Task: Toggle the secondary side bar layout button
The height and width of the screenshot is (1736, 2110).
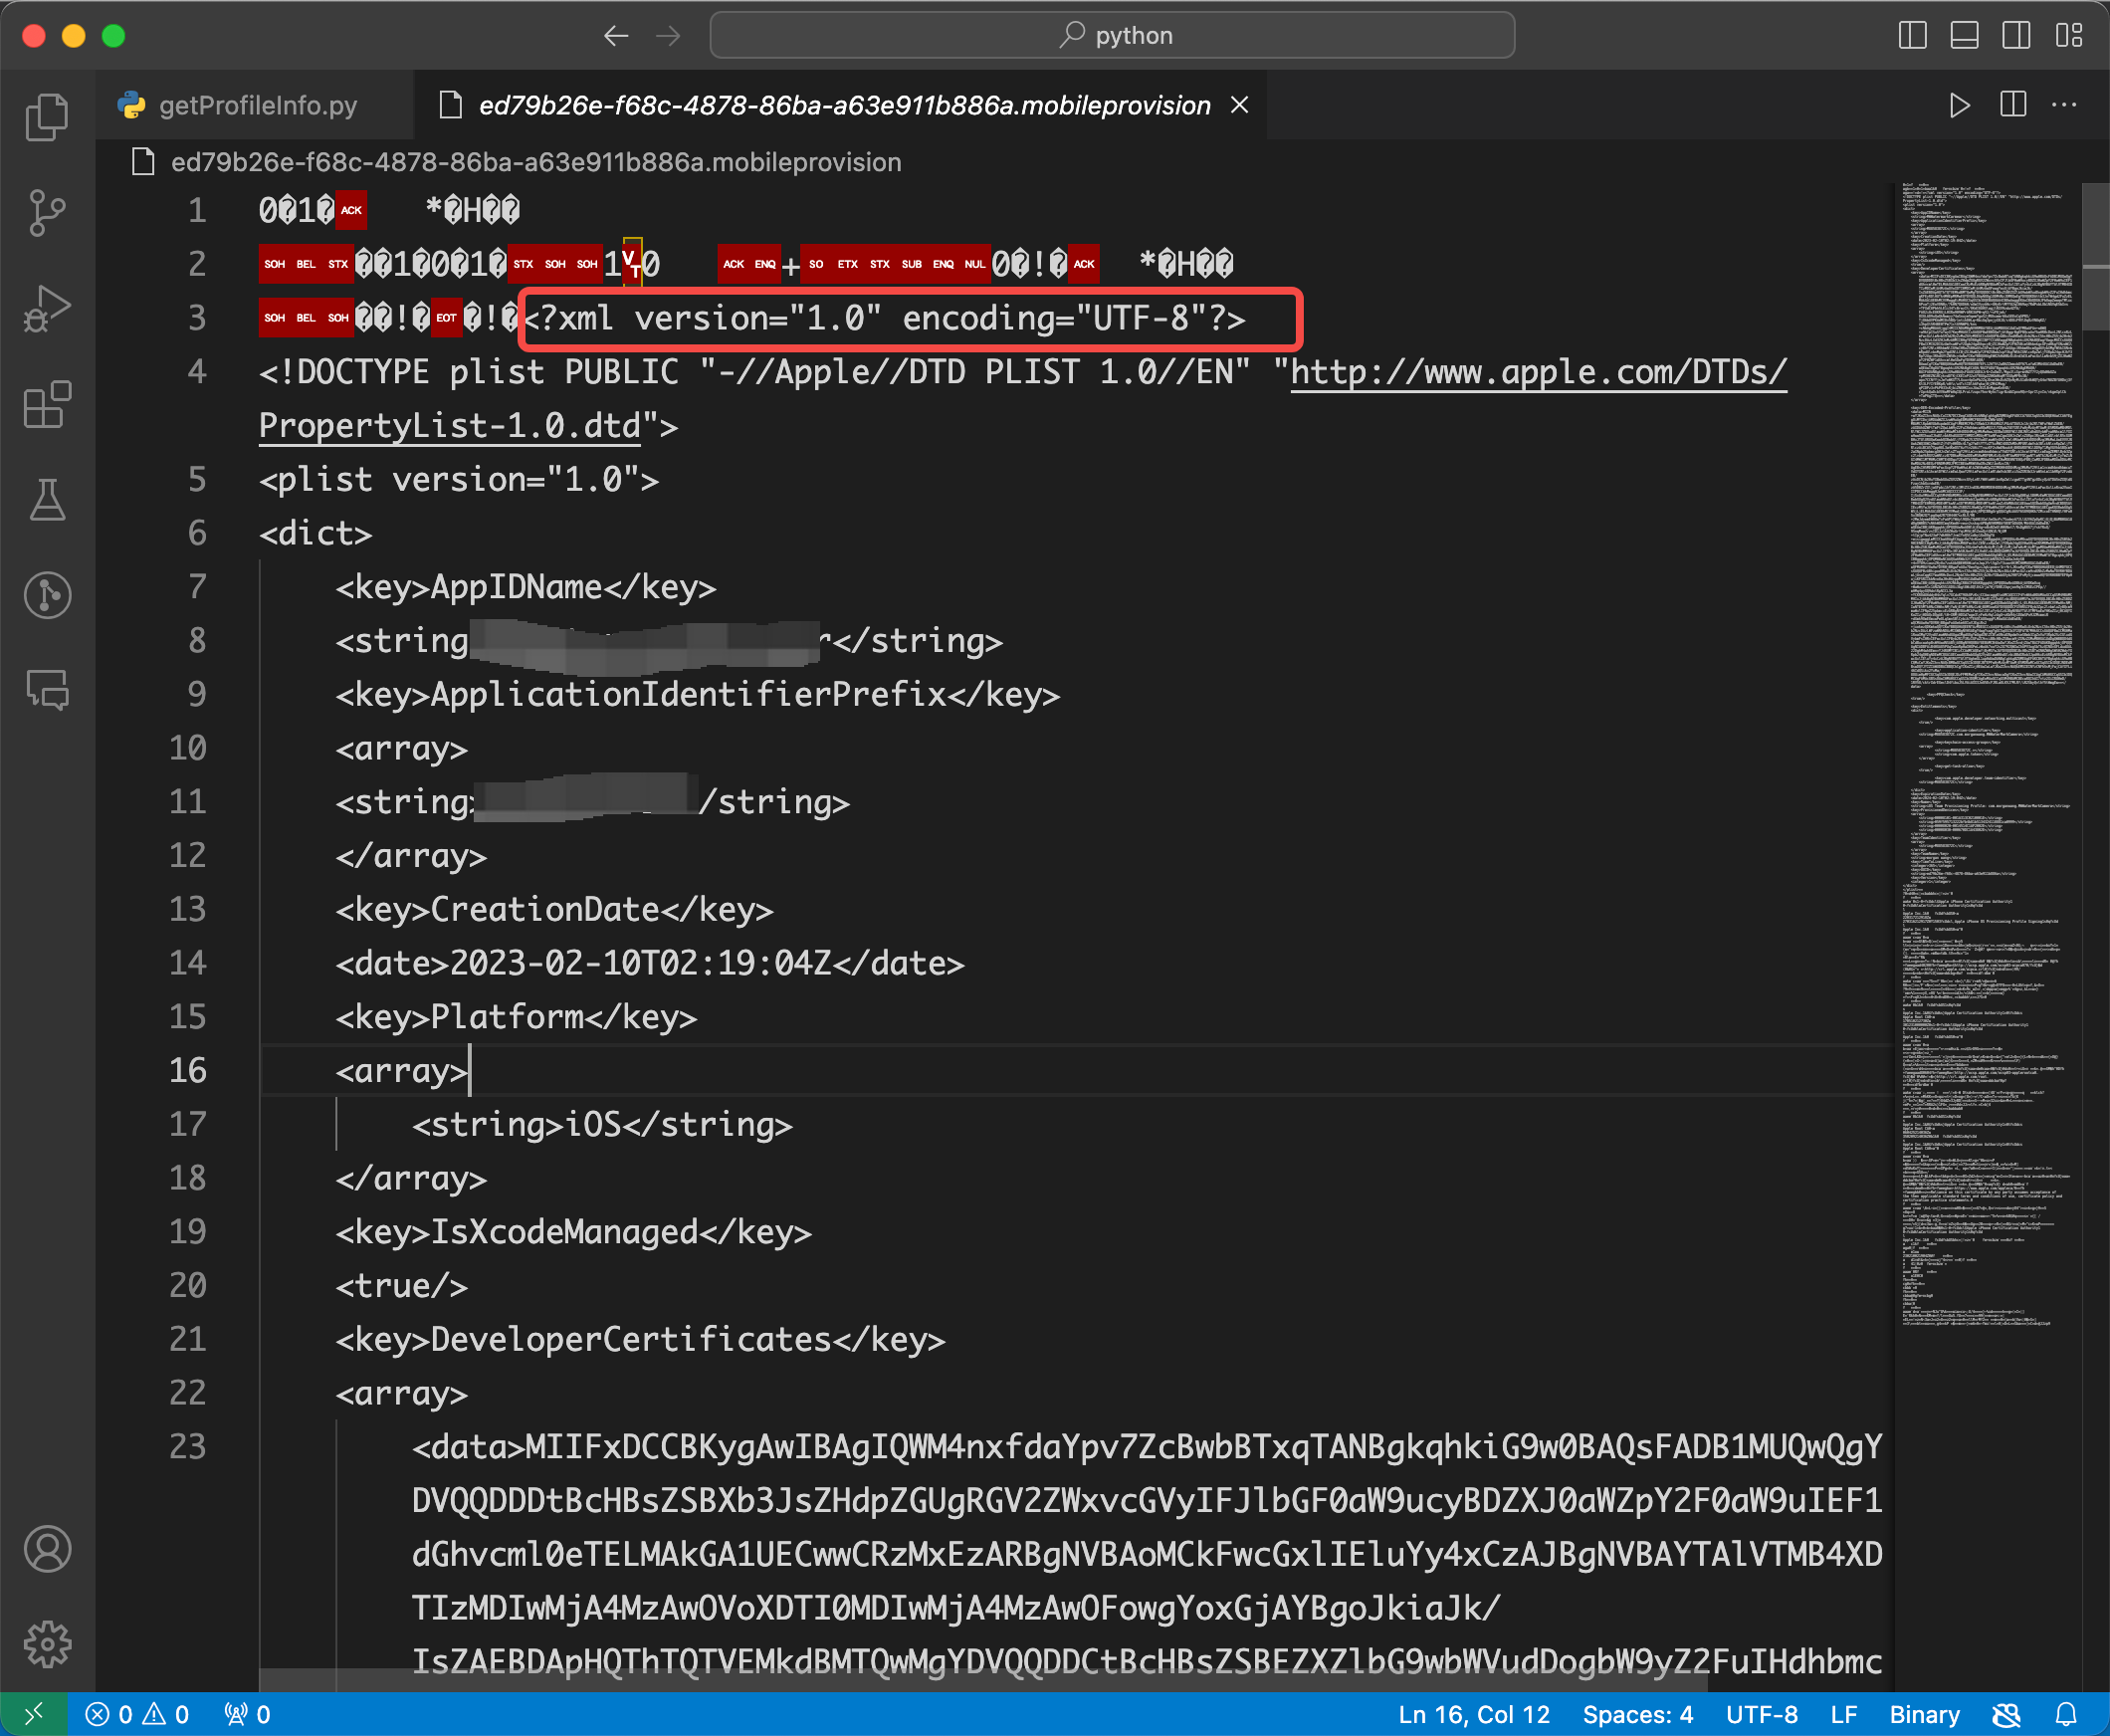Action: tap(2016, 36)
